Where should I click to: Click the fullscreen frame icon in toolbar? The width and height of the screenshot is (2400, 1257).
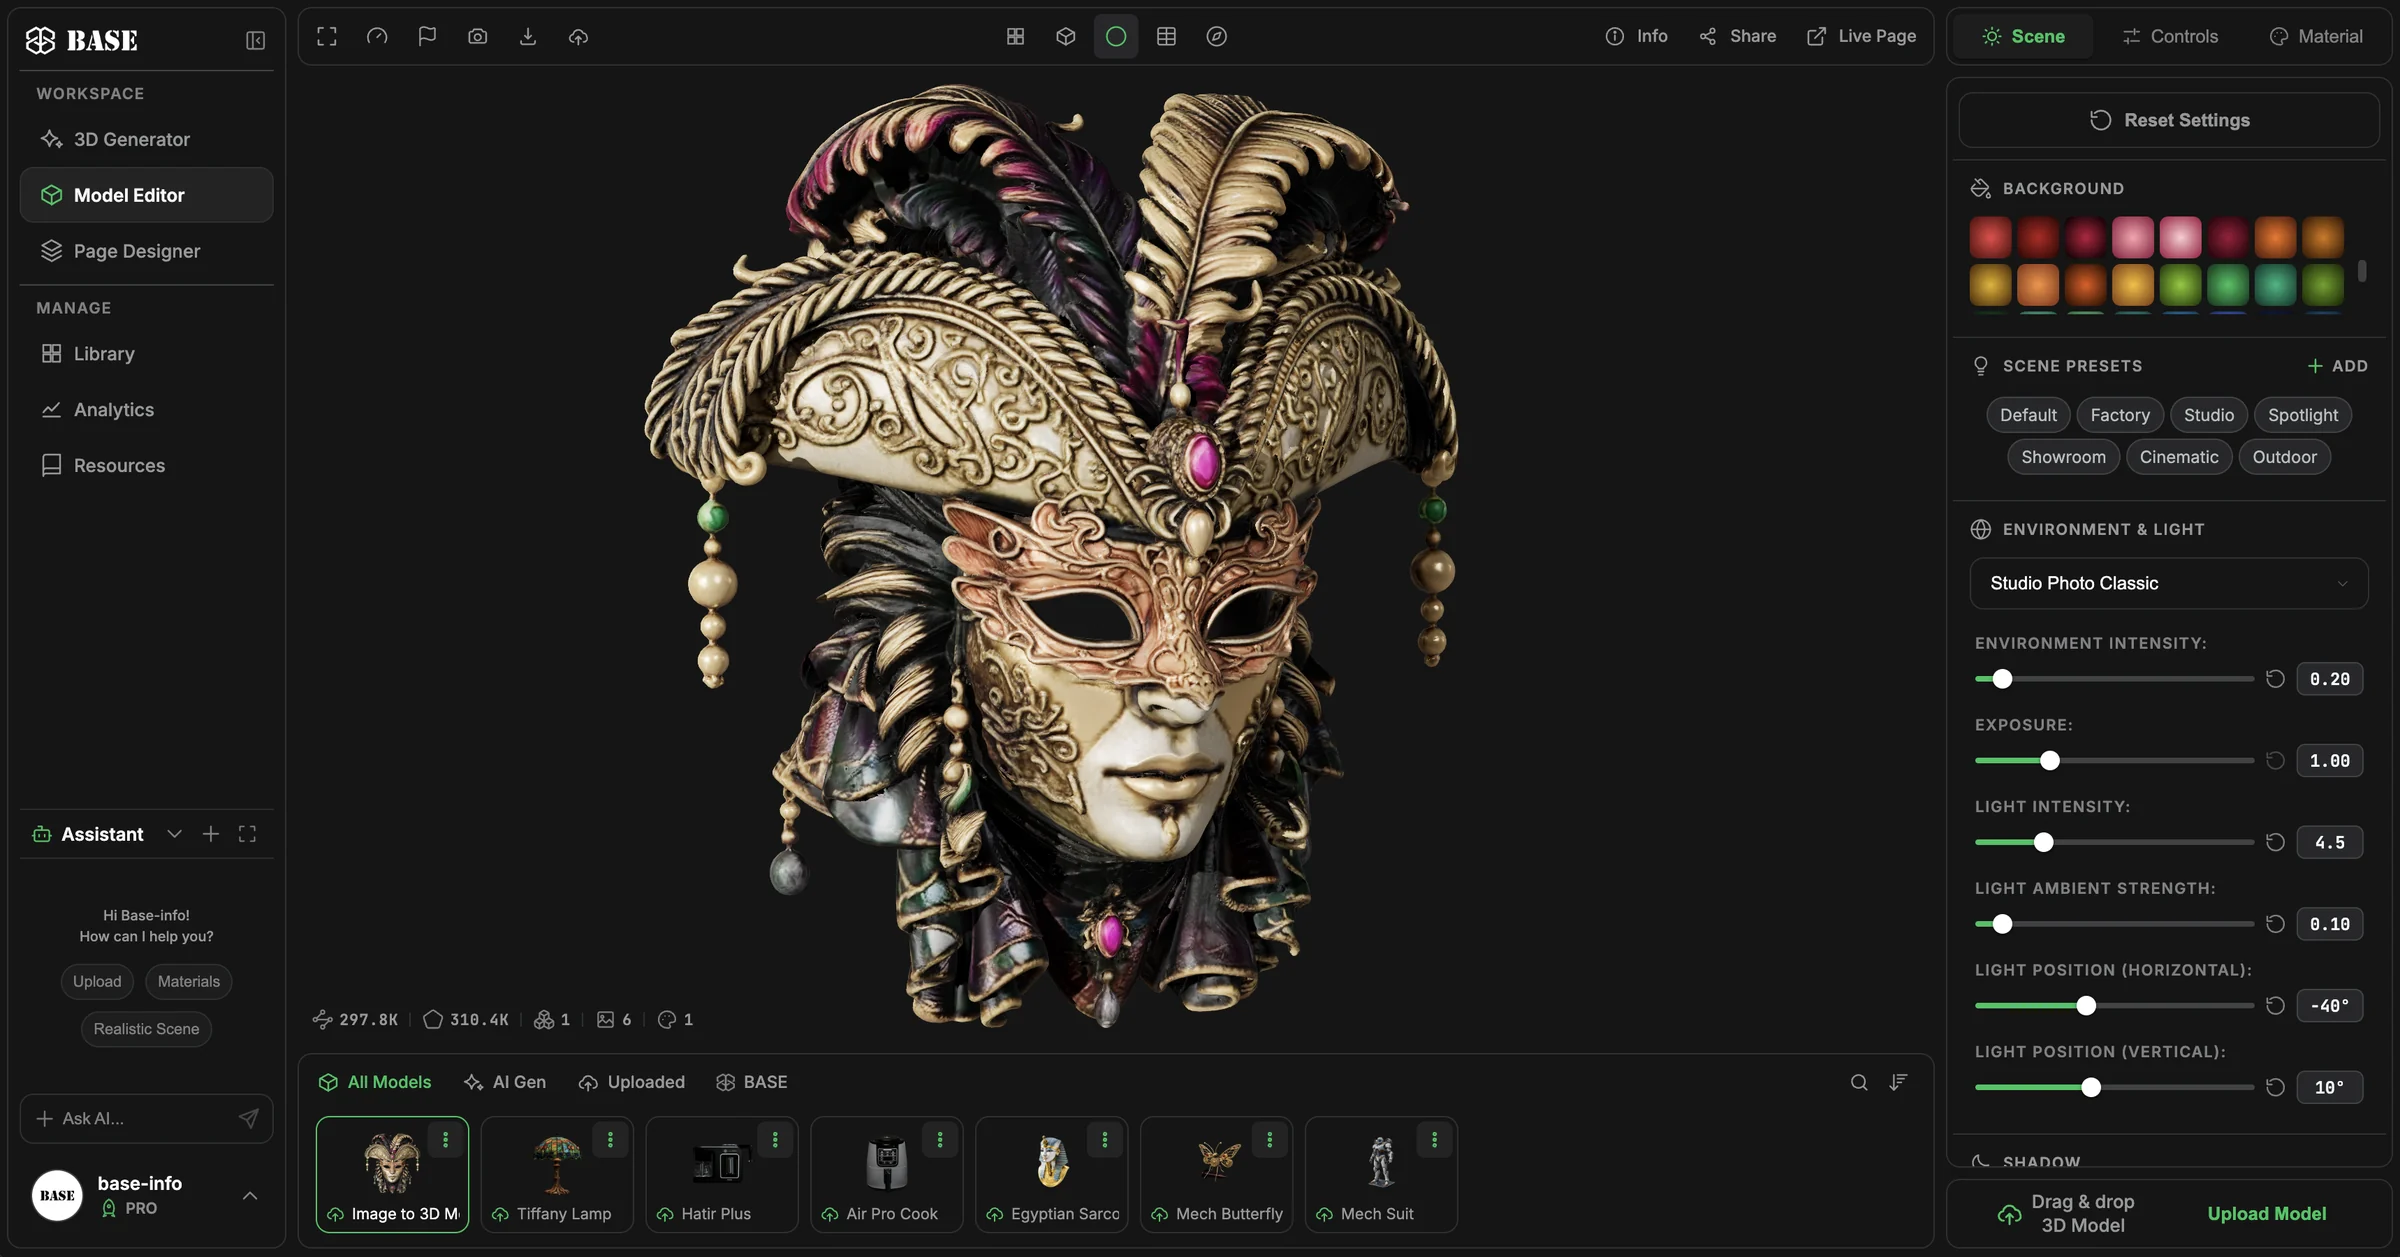coord(327,36)
